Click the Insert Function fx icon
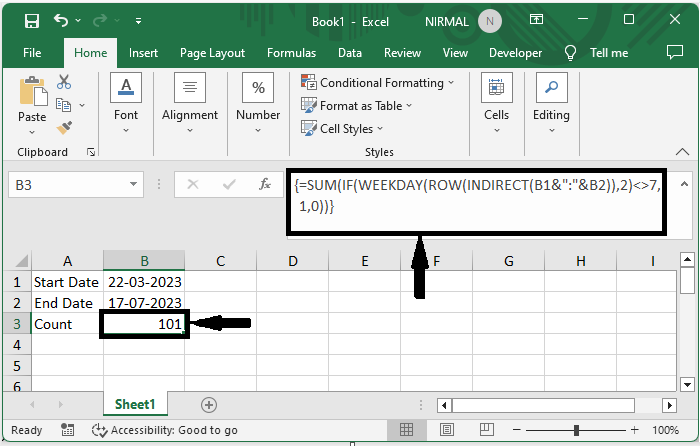The height and width of the screenshot is (446, 700). pyautogui.click(x=265, y=184)
